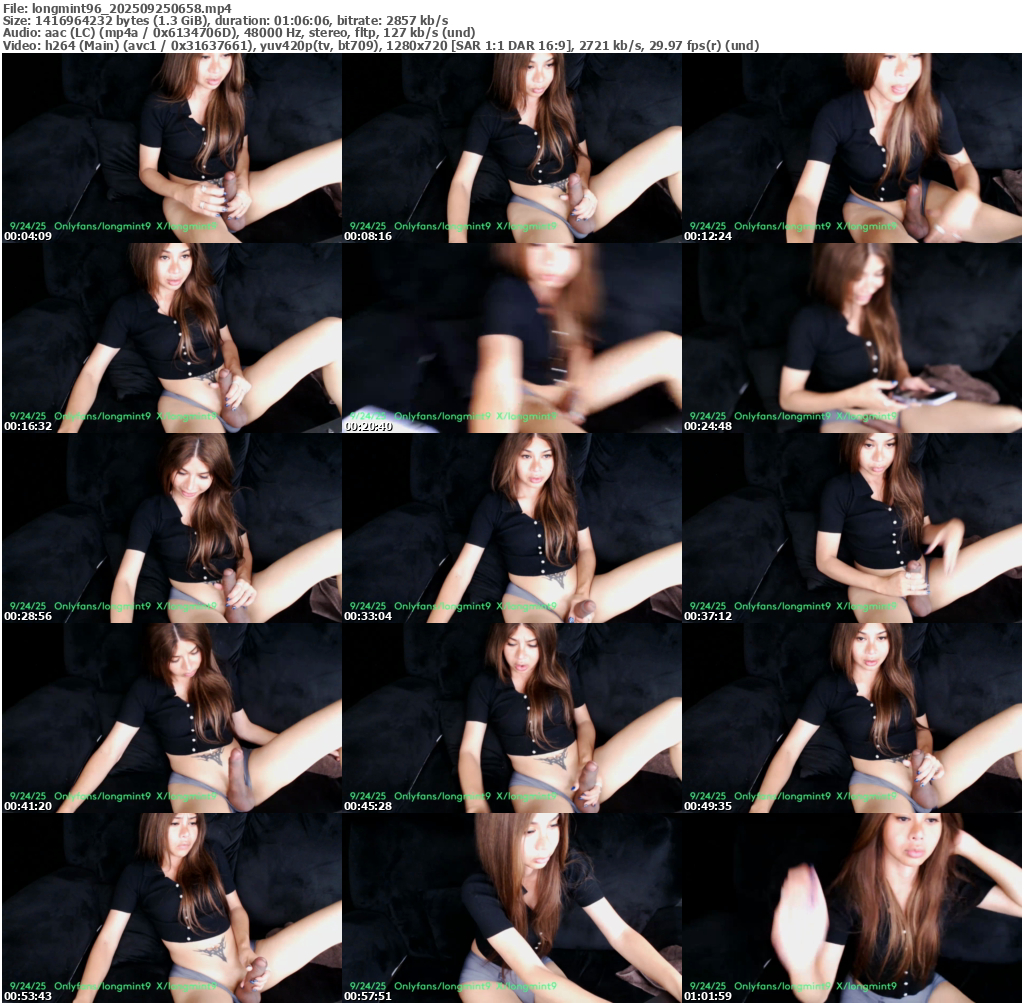
Task: Open the 00:53:43 frame
Action: (172, 908)
